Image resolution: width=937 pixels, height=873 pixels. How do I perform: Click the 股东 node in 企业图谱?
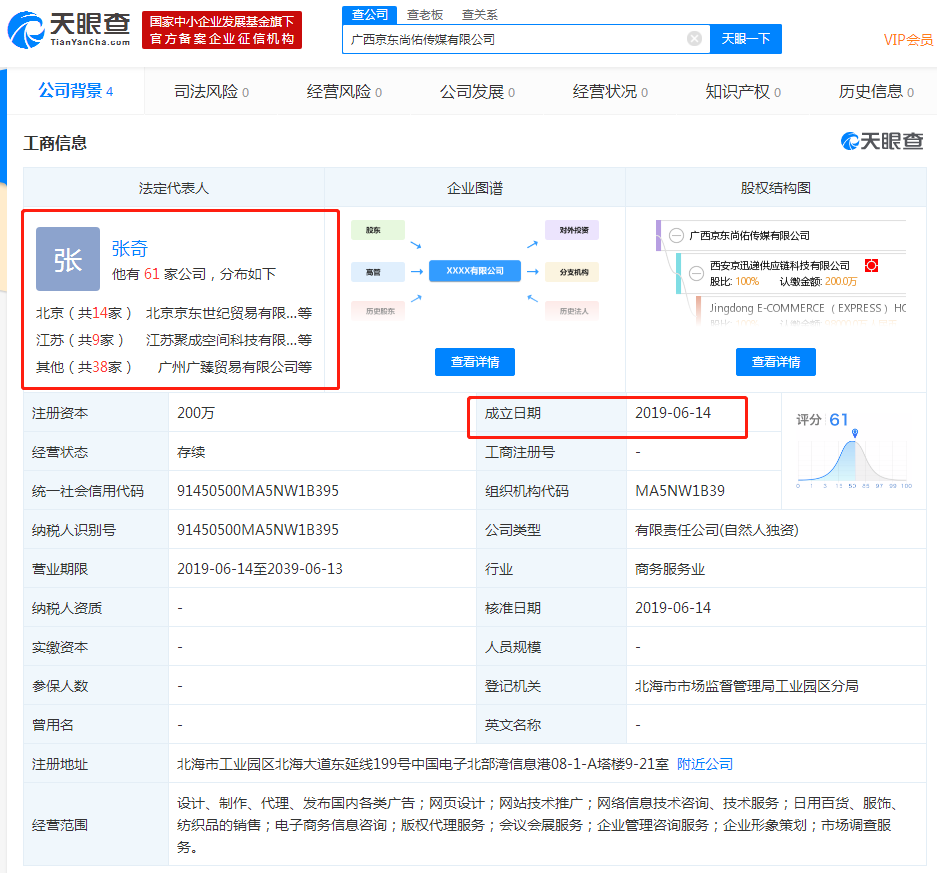tap(377, 230)
